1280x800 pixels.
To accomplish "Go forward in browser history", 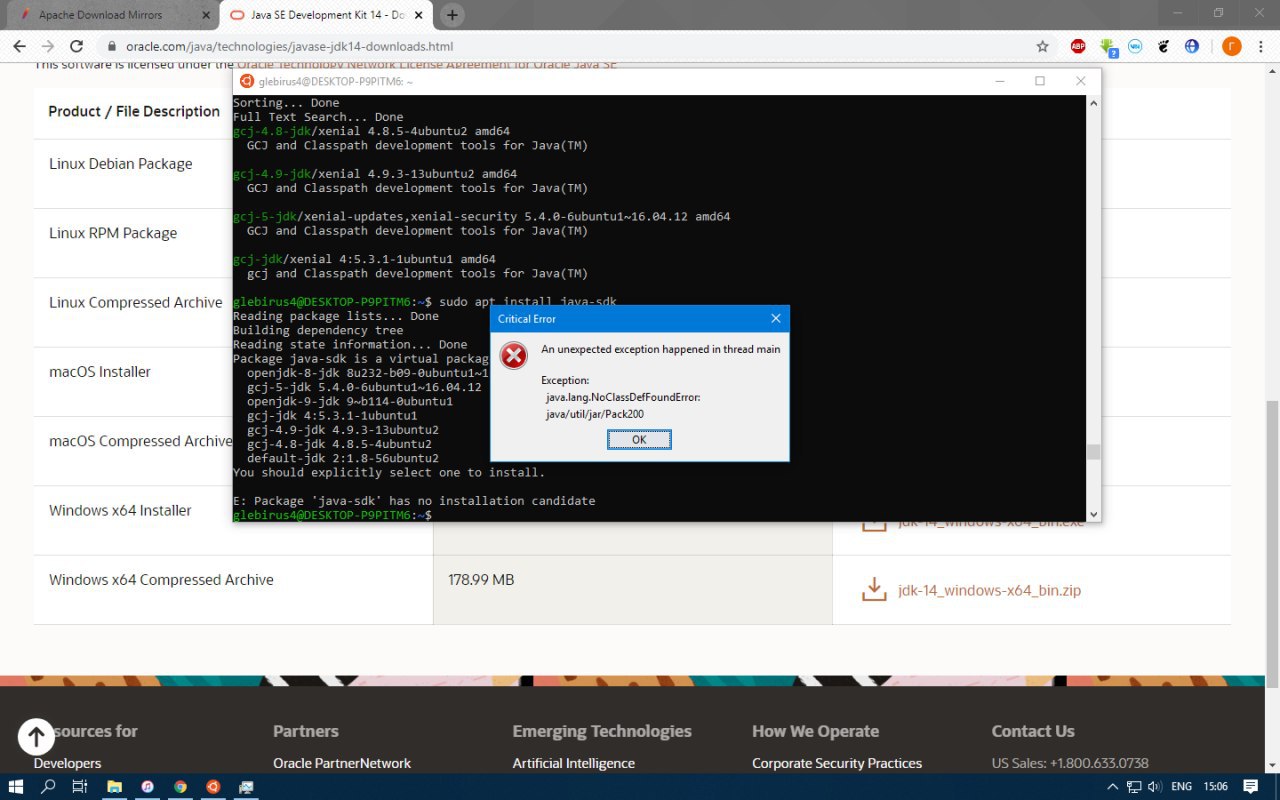I will 47,46.
